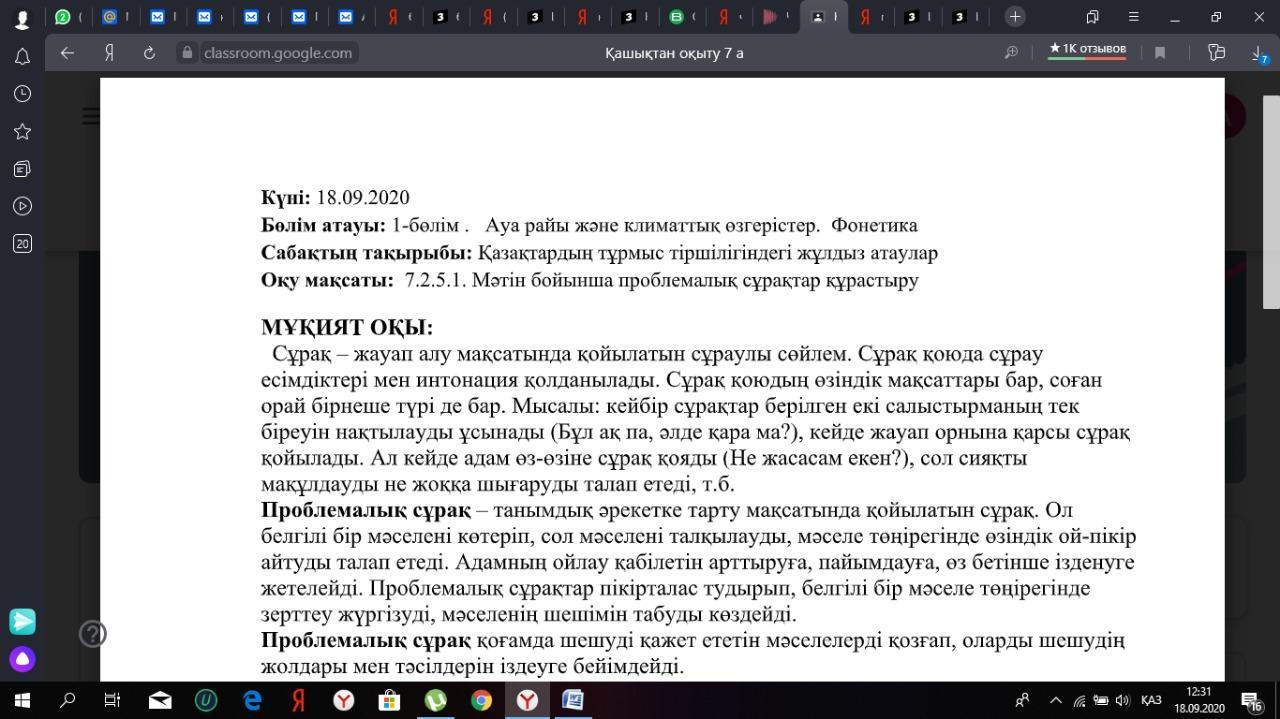View site security lock info

[x=186, y=53]
